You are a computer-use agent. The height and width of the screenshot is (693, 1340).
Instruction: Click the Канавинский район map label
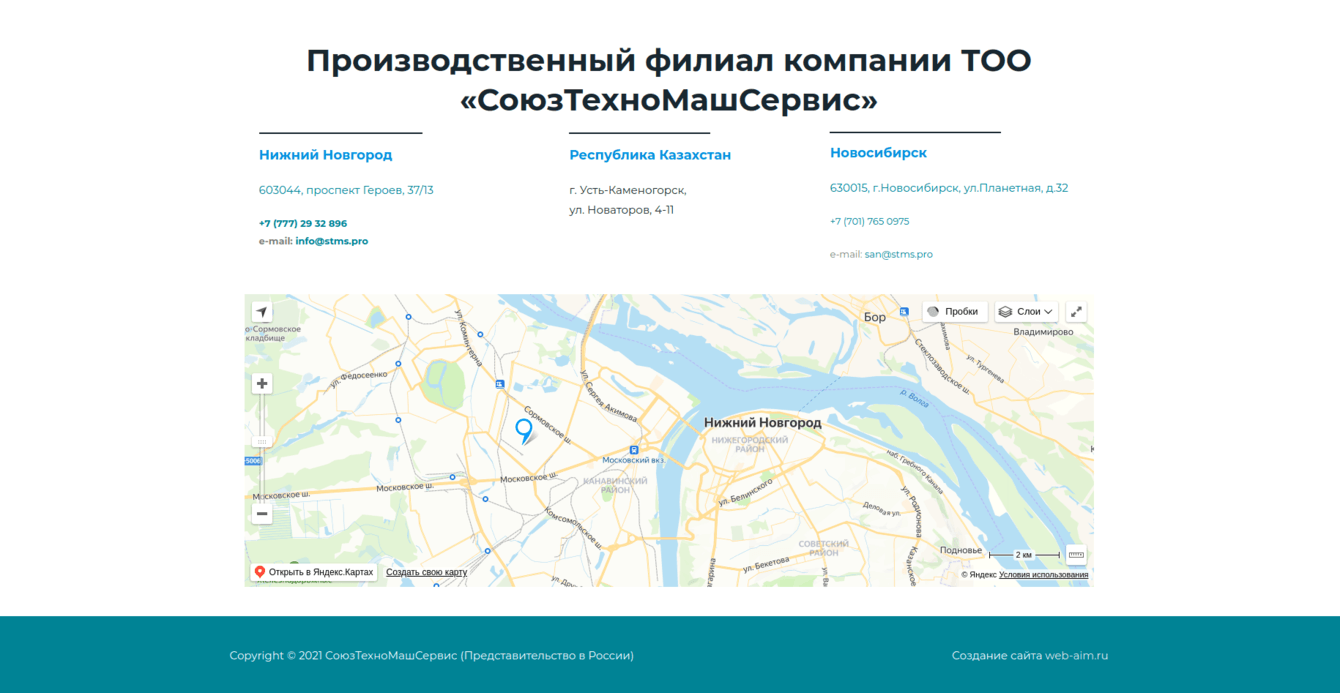[615, 486]
